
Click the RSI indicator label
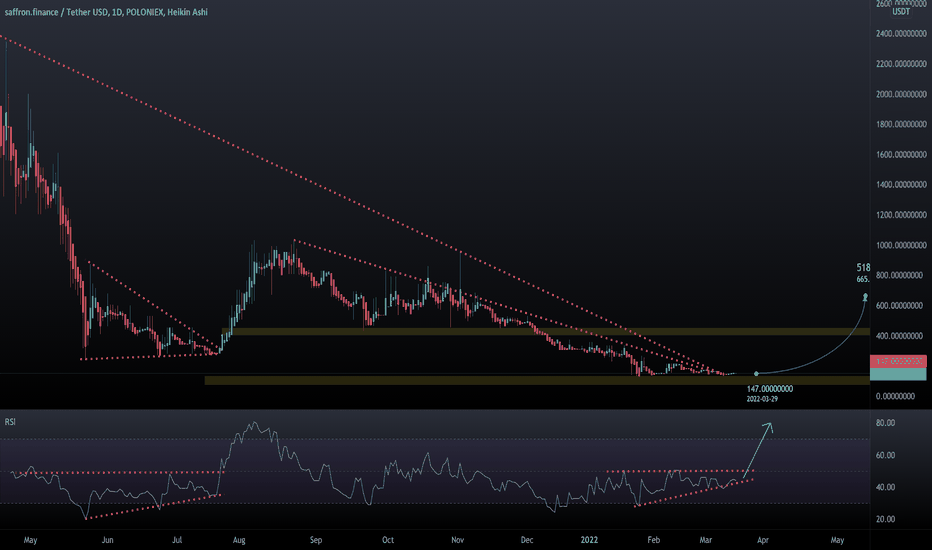click(x=10, y=422)
